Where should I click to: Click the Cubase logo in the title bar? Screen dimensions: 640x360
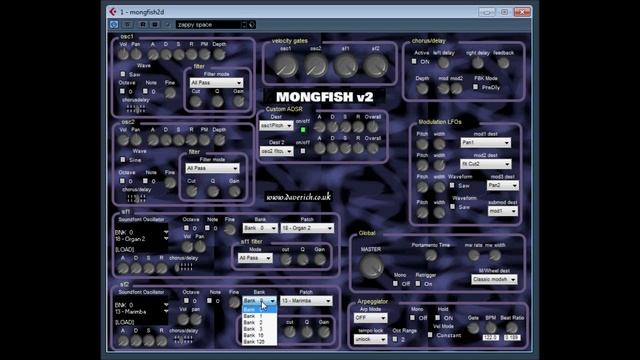113,12
